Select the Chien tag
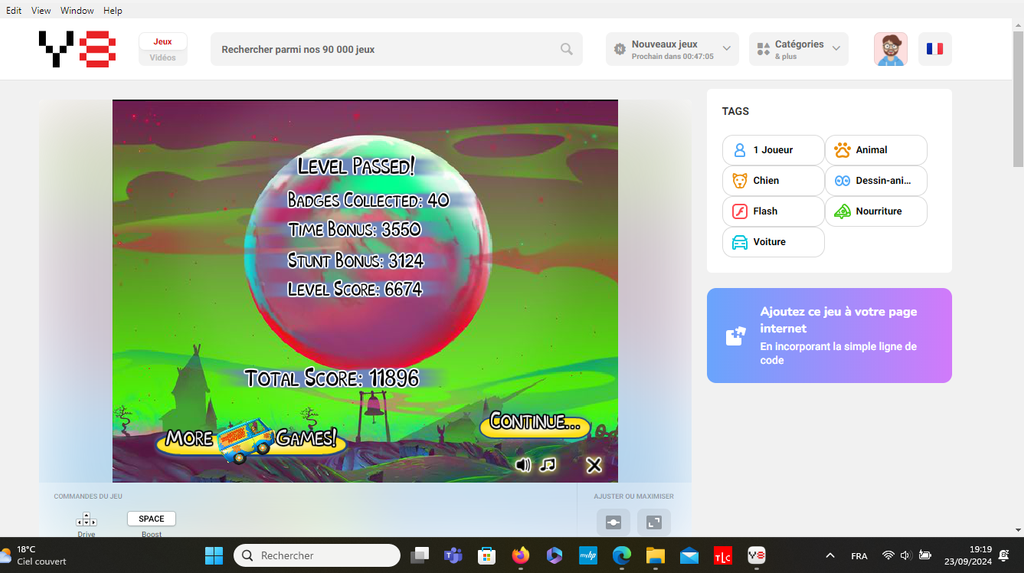Viewport: 1024px width, 573px height. click(773, 181)
